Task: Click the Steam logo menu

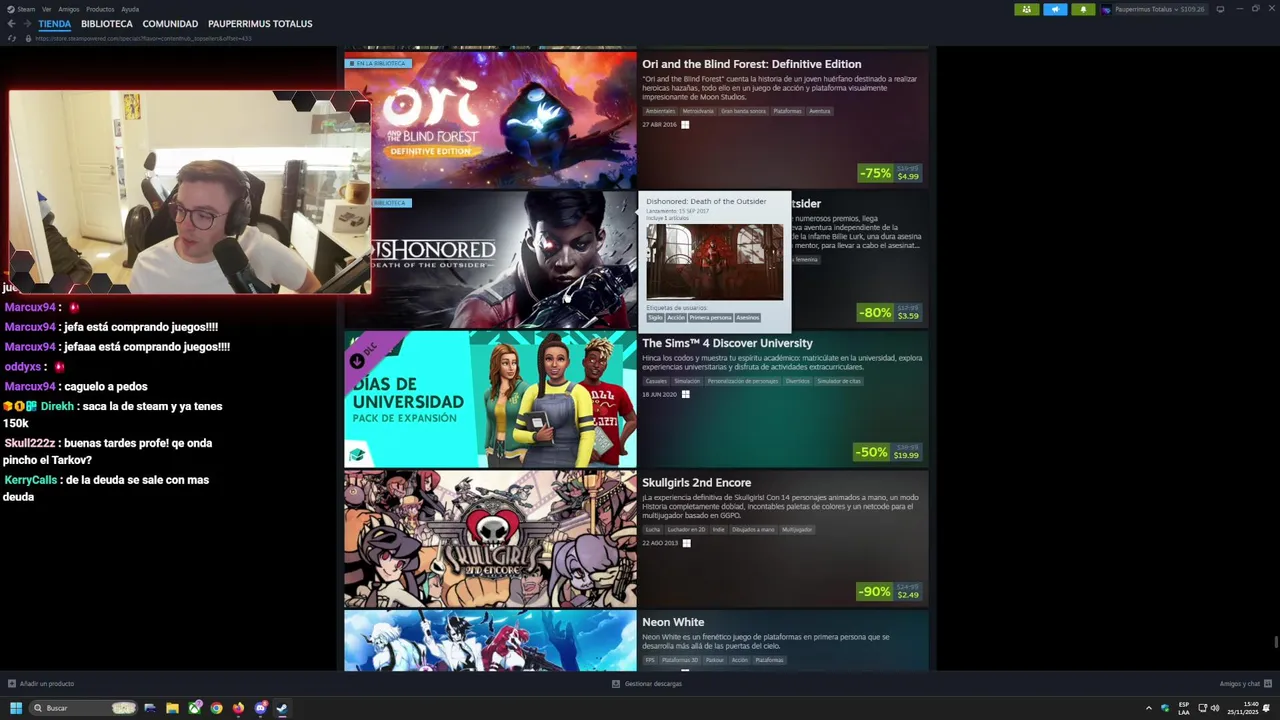Action: pos(22,9)
